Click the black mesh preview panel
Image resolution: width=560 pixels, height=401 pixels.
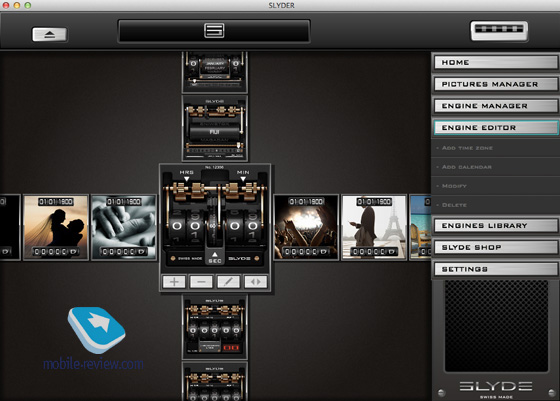coord(496,326)
